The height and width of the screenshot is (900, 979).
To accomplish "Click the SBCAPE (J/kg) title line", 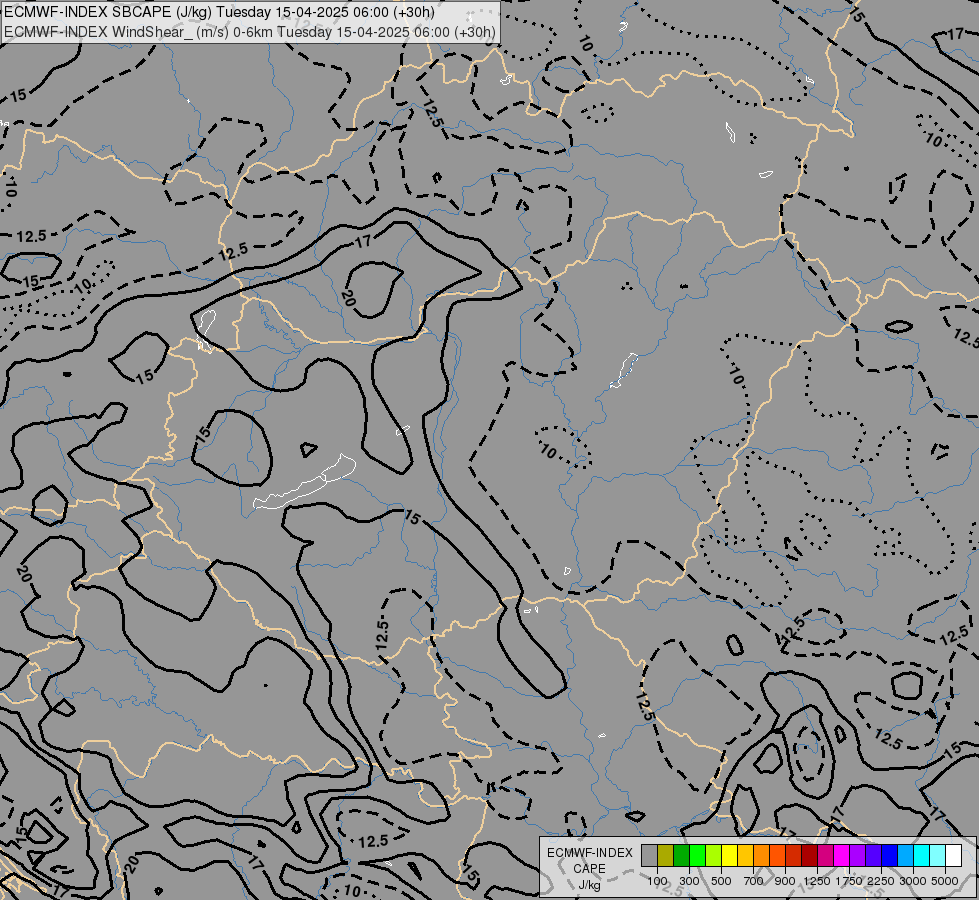I will click(219, 12).
